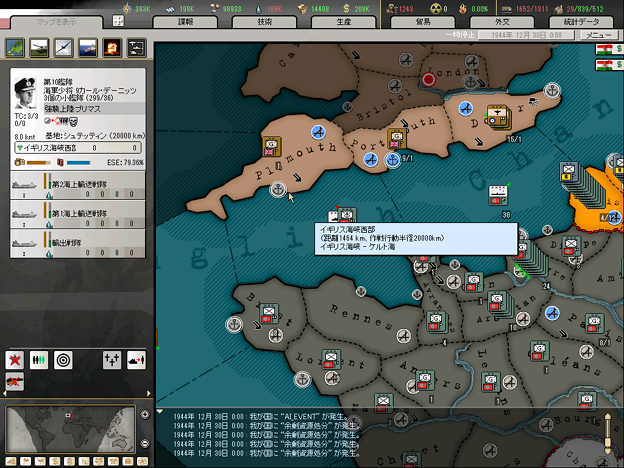The width and height of the screenshot is (624, 468).
Task: Click the イギリス海峡西部 location field
Action: tap(78, 148)
